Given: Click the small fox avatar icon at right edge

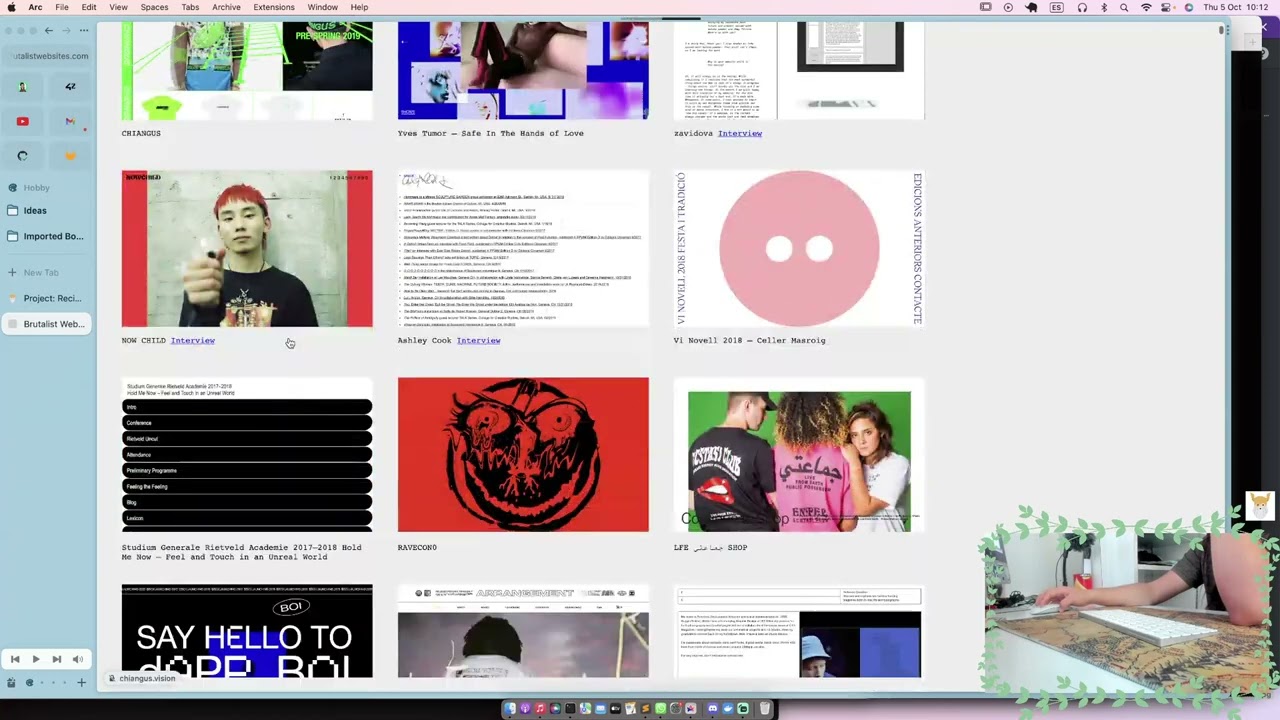Looking at the screenshot, I should (x=1259, y=505).
